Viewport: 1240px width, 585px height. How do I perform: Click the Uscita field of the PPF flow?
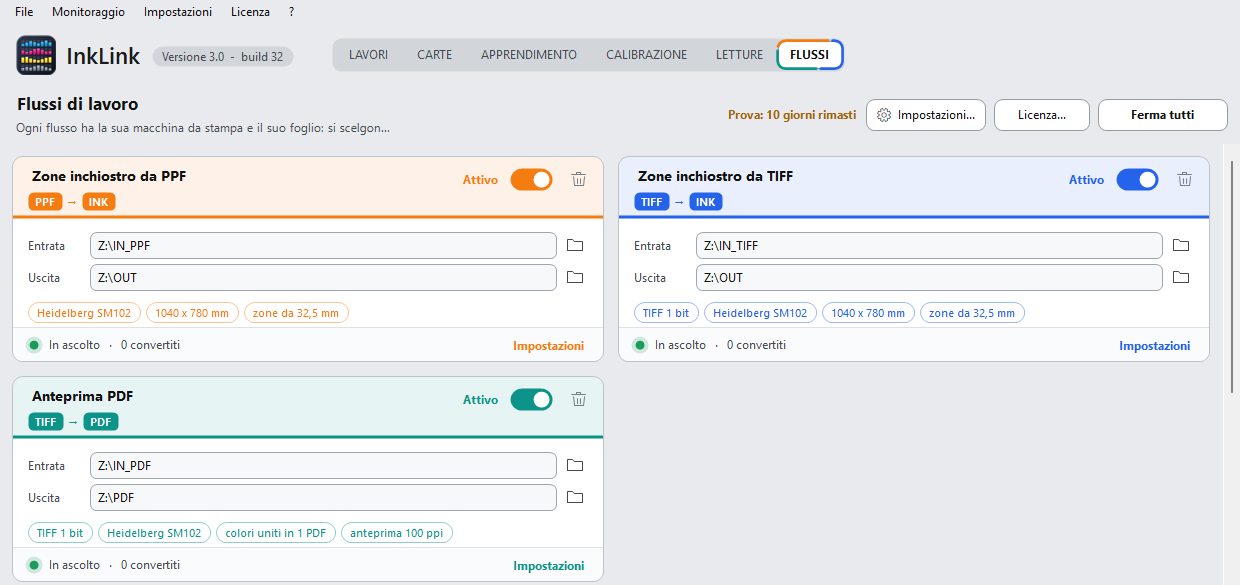click(323, 278)
